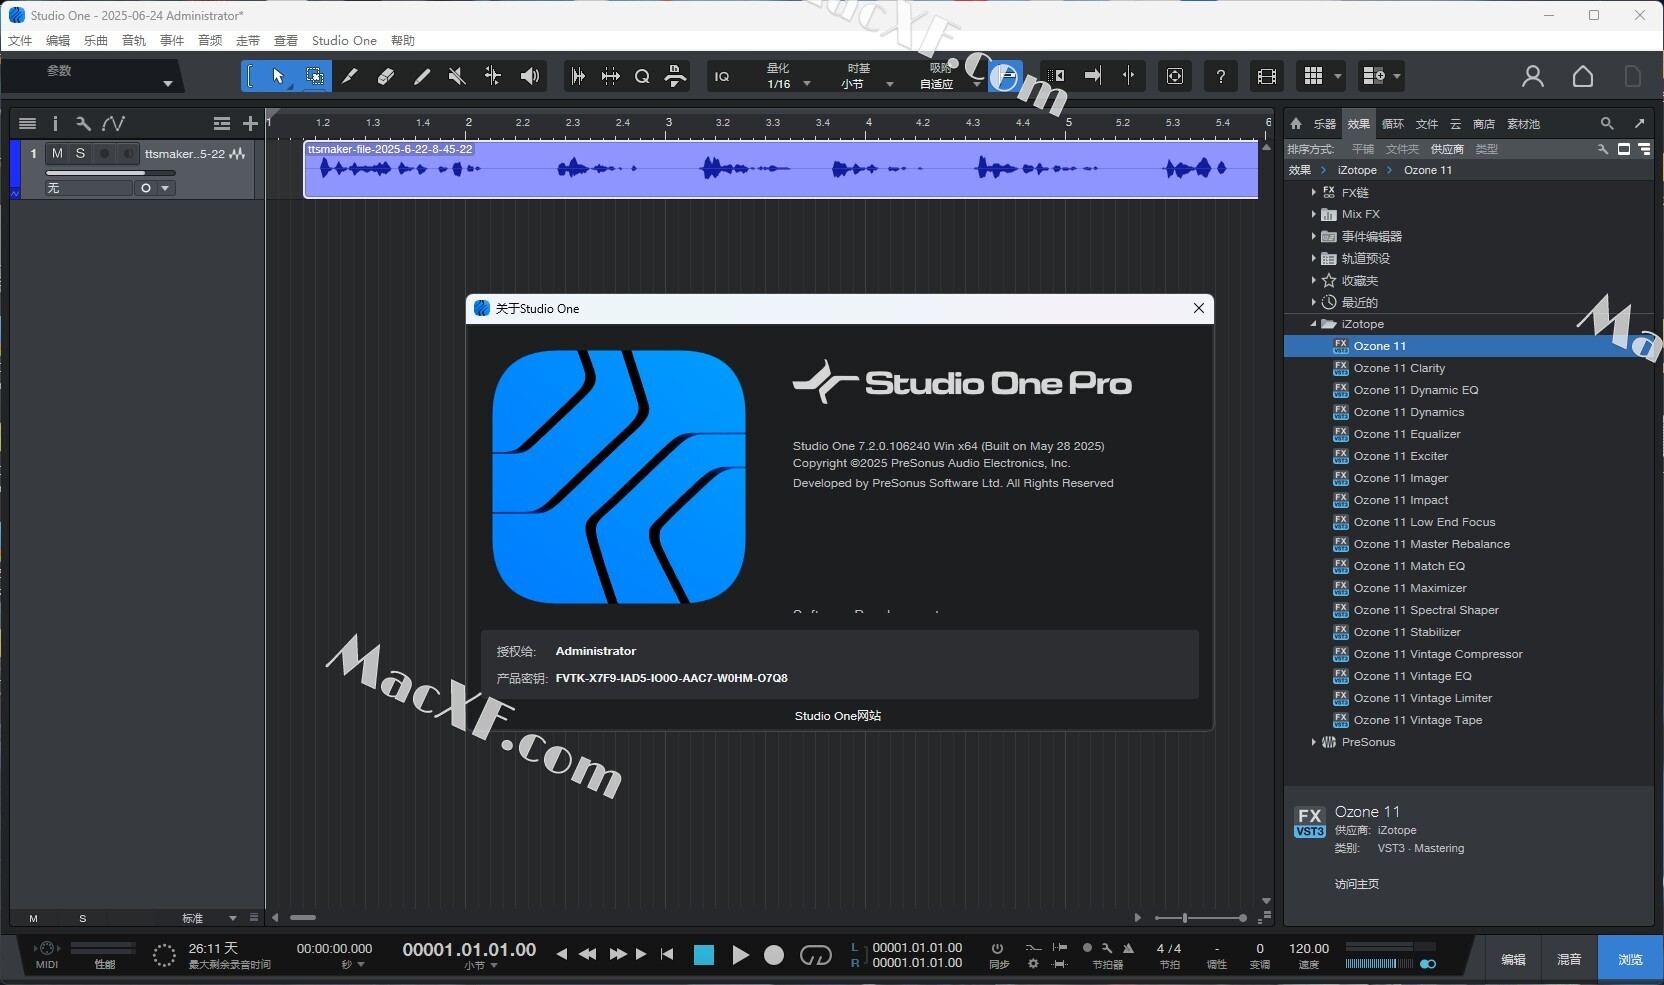Switch to the 乐器 browser tab

pos(1325,124)
